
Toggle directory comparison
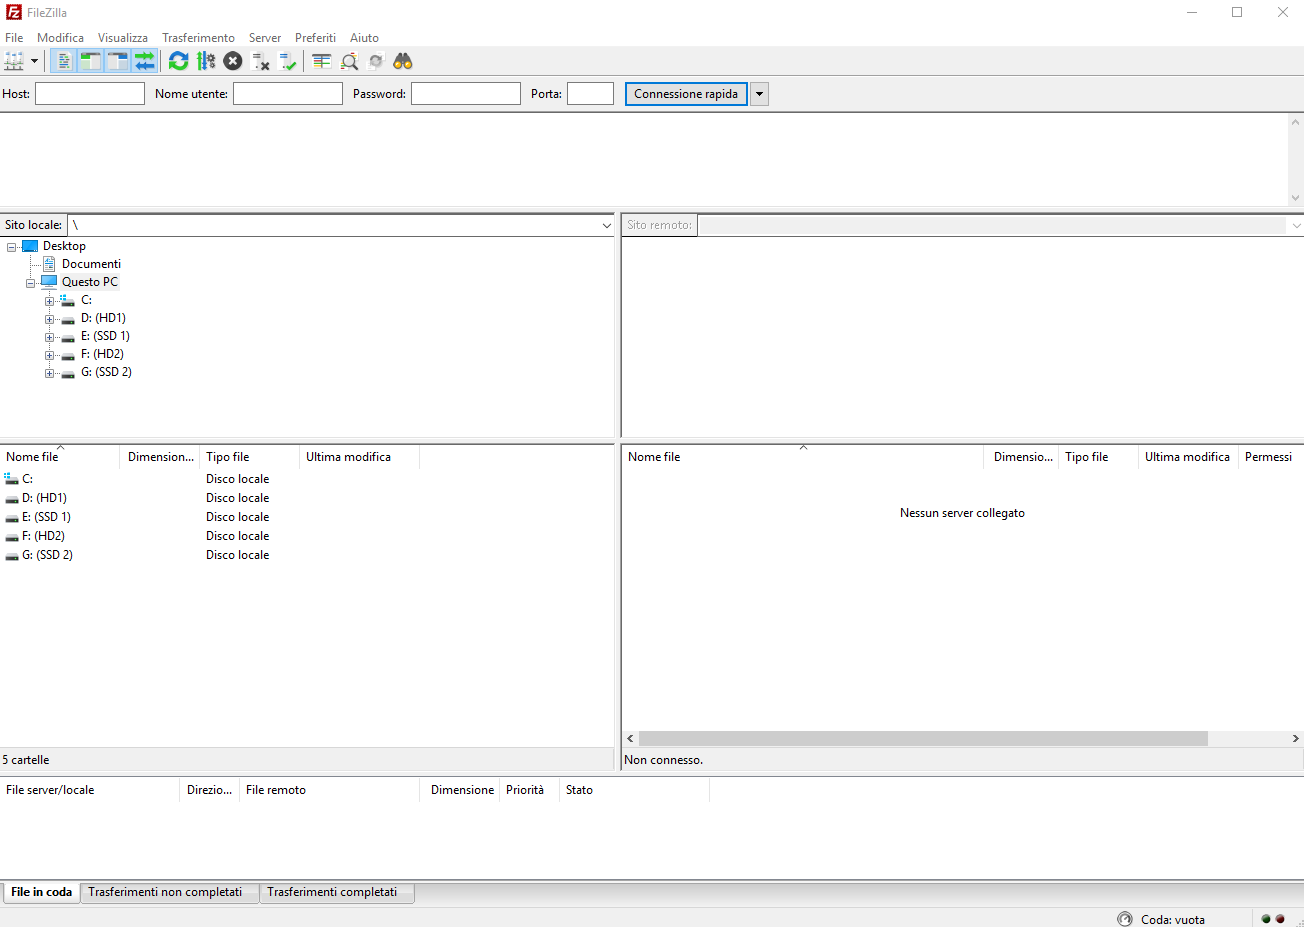[x=349, y=61]
